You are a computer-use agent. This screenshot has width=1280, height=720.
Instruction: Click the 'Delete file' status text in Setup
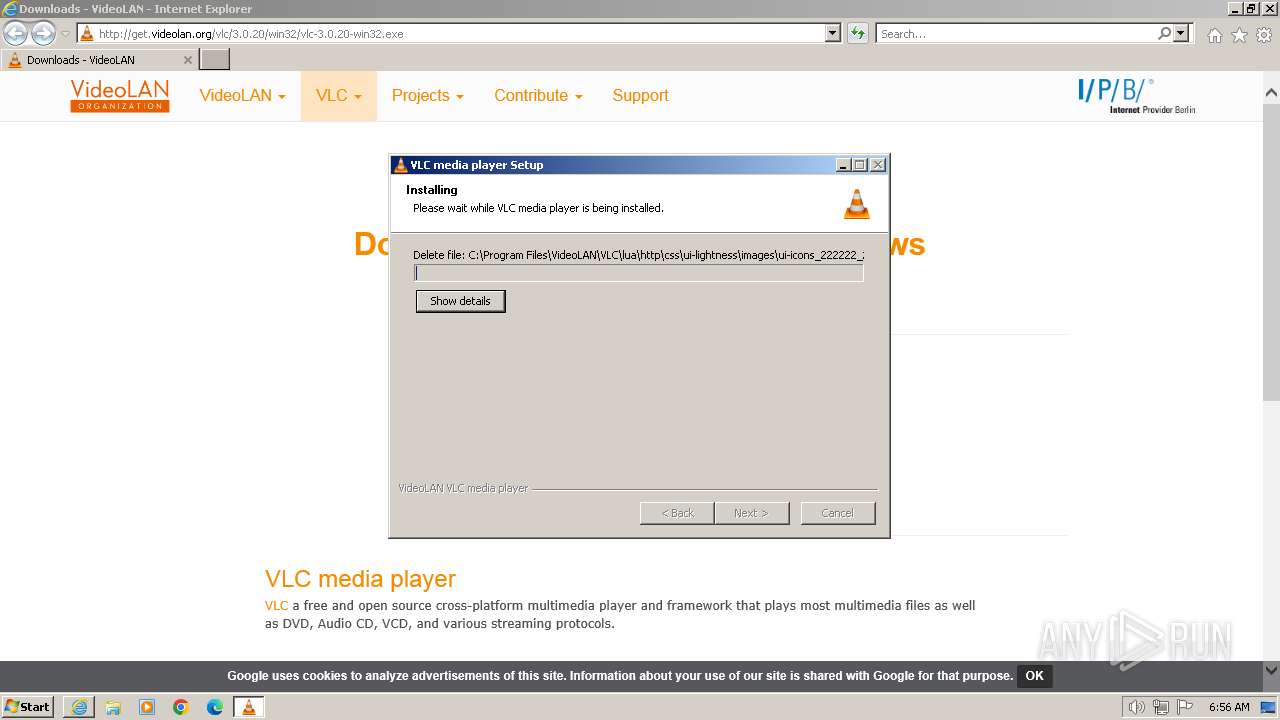pos(638,255)
